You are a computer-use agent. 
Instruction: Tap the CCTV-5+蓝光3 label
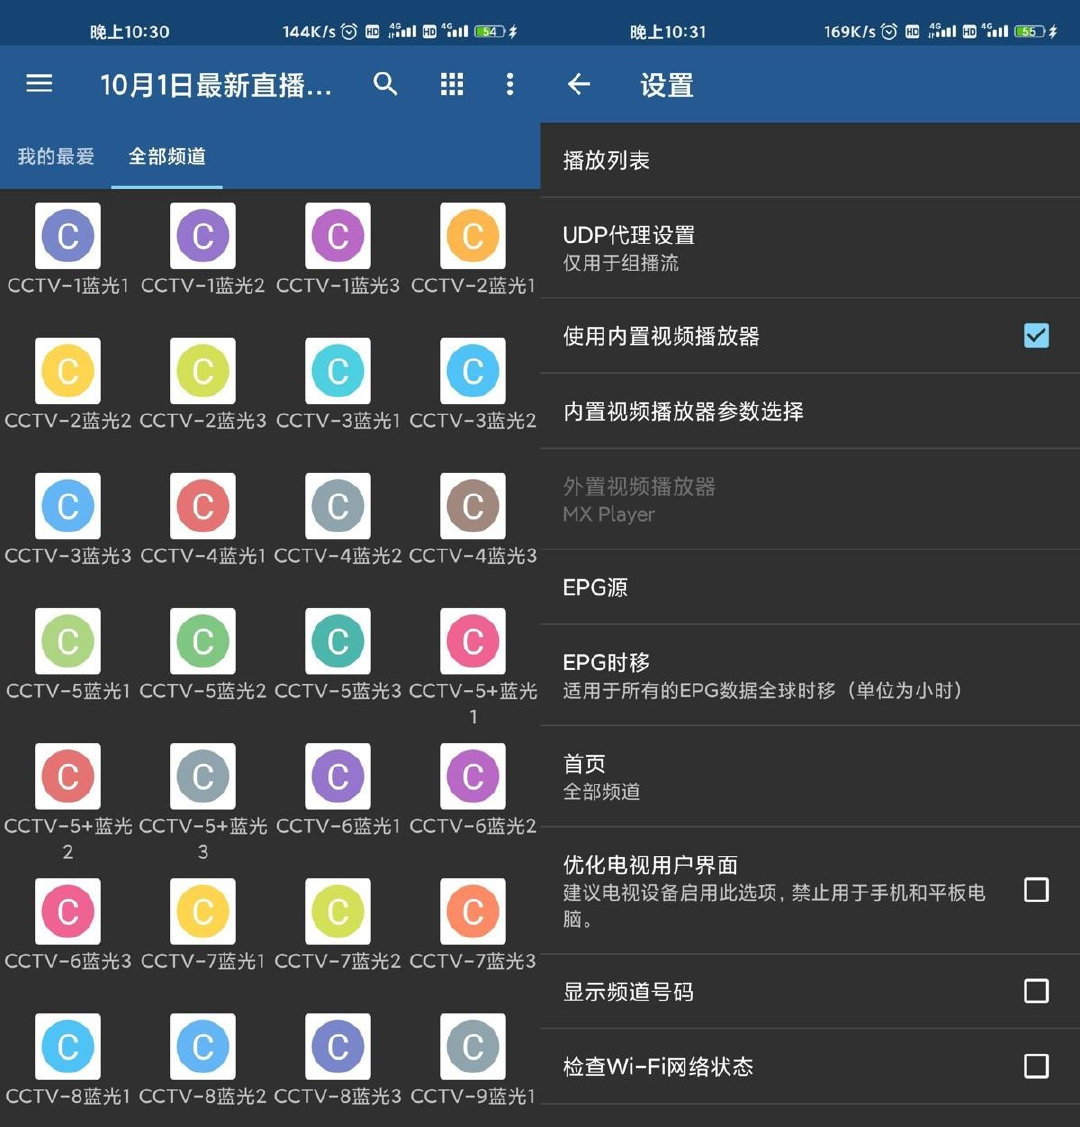pyautogui.click(x=203, y=839)
